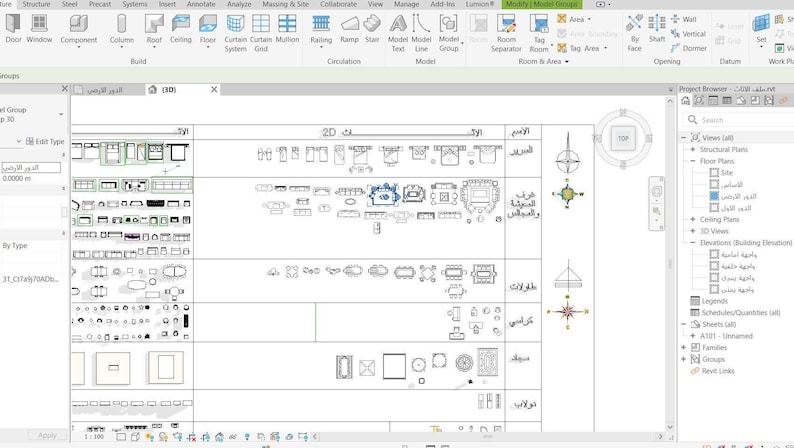Select Legends in the Project Browser
The height and width of the screenshot is (448, 794).
[x=714, y=301]
